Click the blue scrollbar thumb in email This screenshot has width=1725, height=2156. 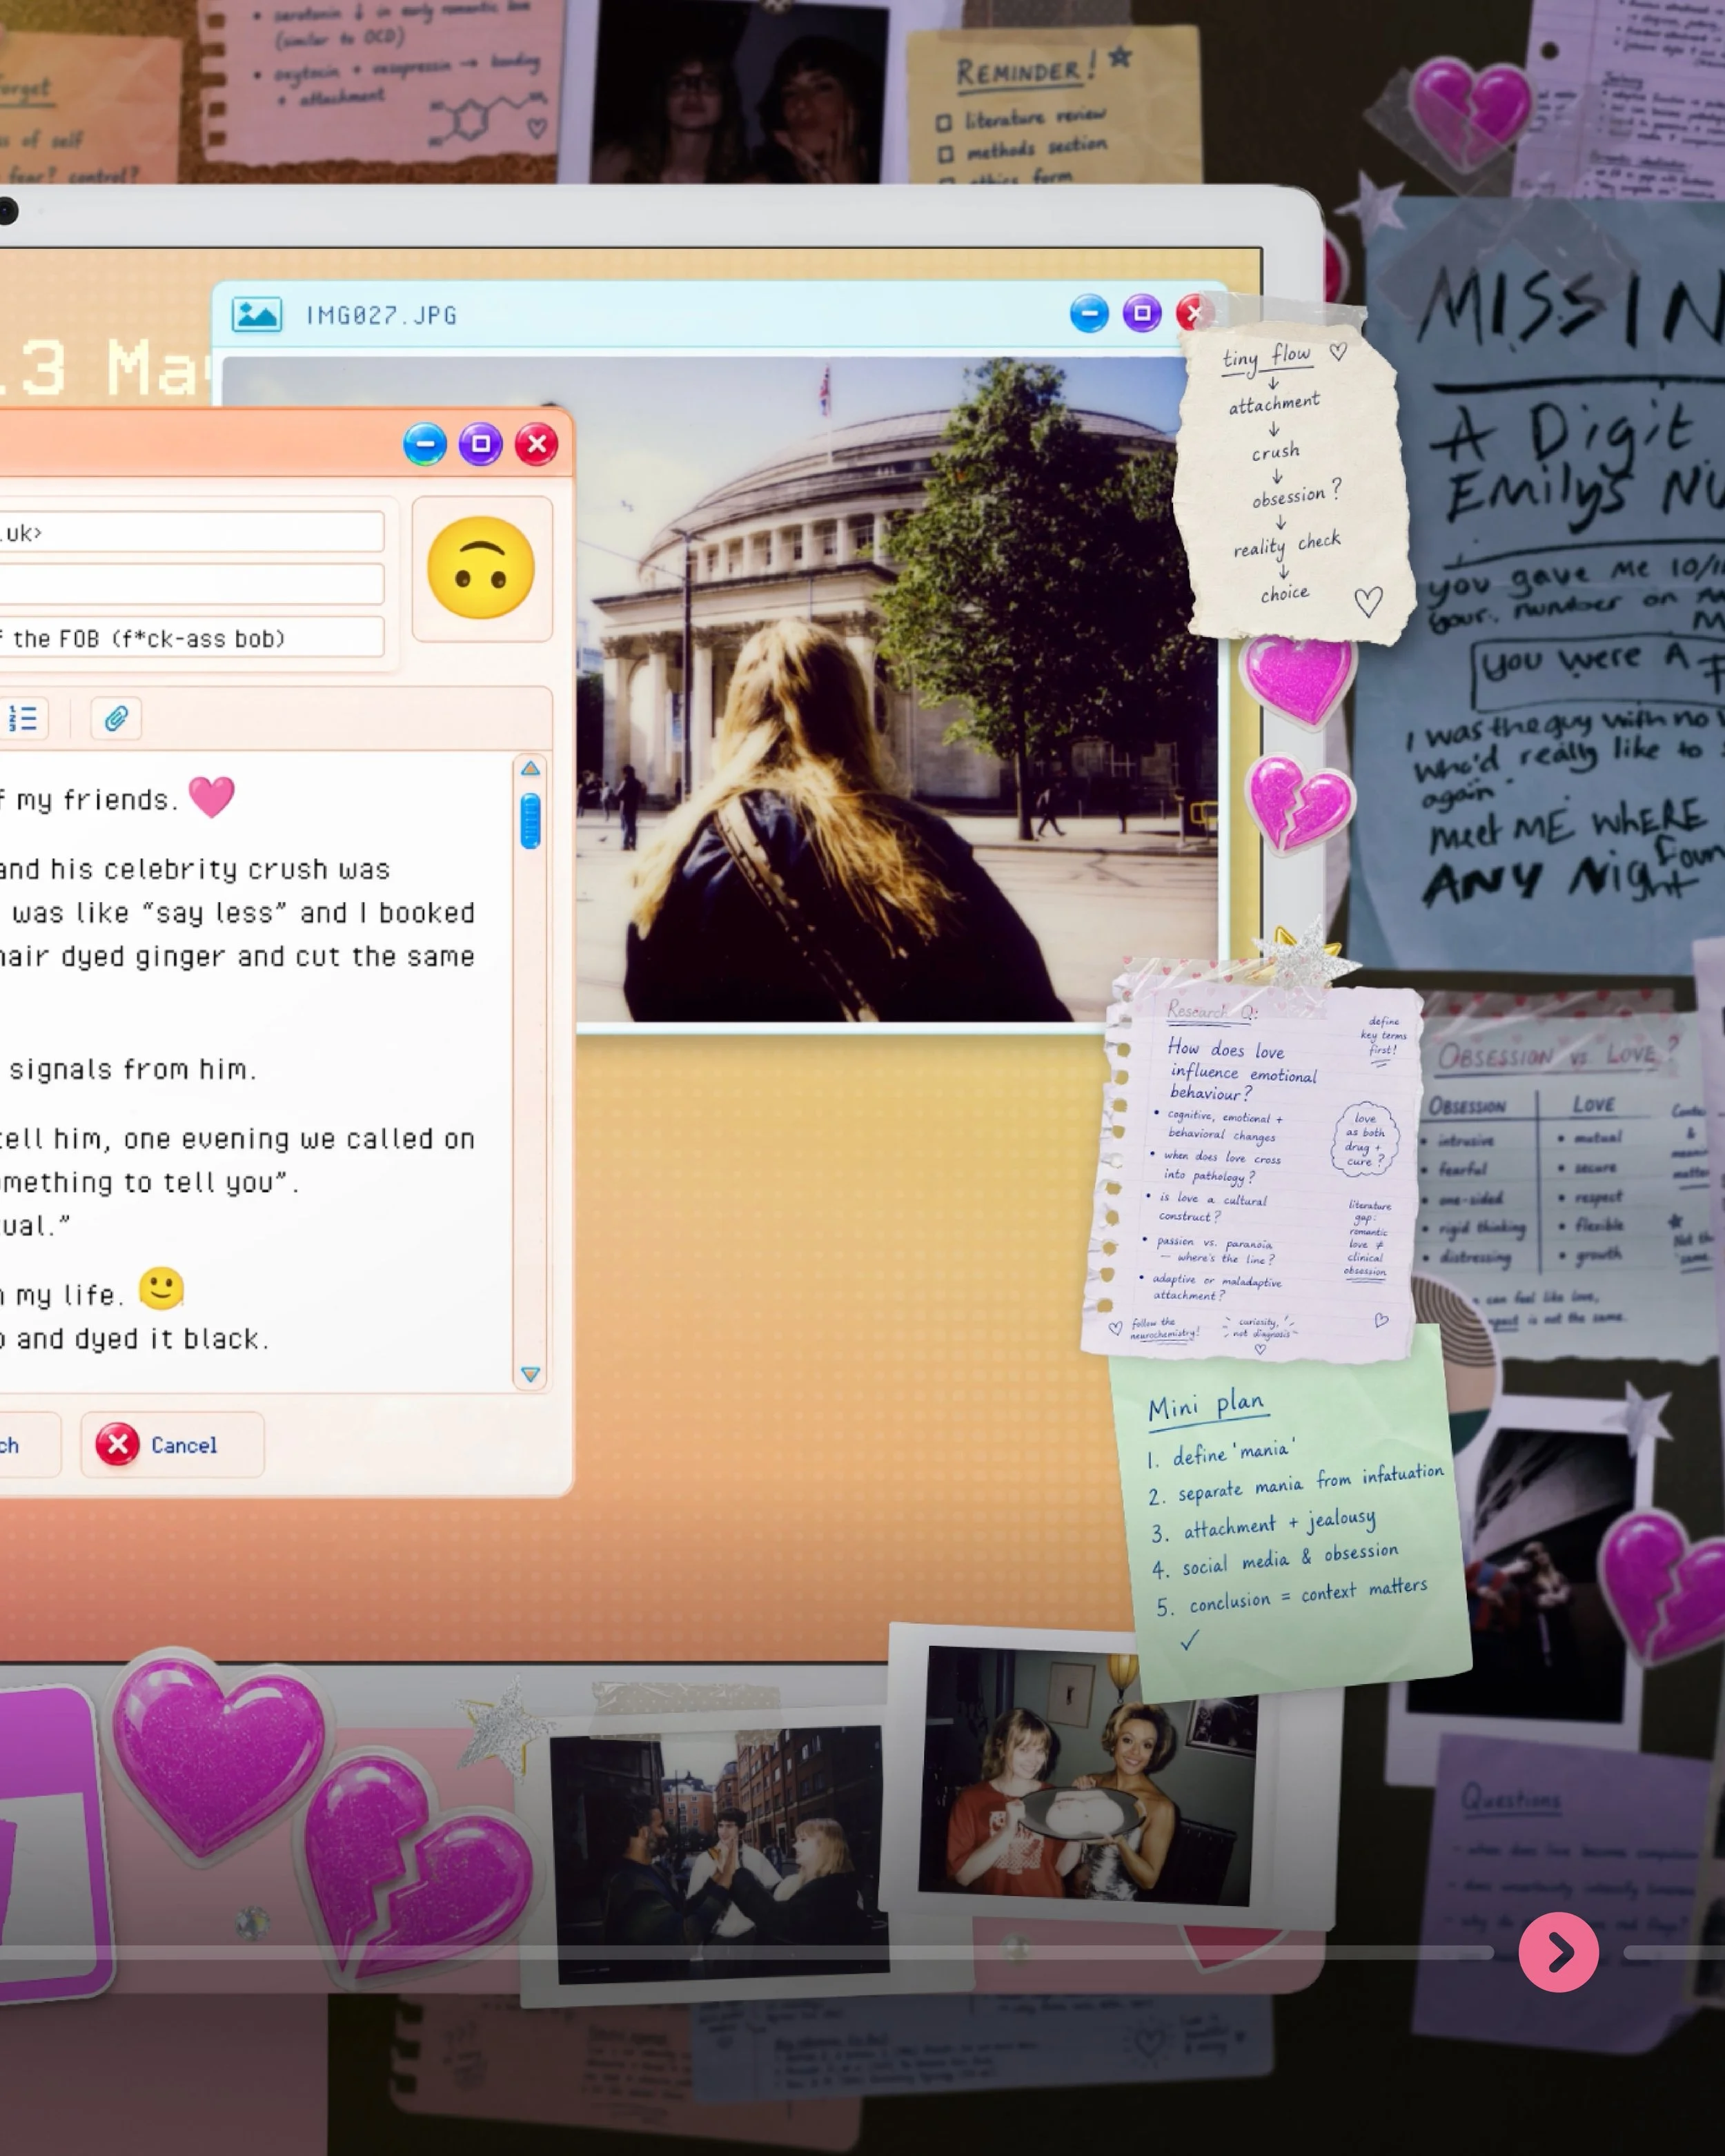click(x=530, y=821)
